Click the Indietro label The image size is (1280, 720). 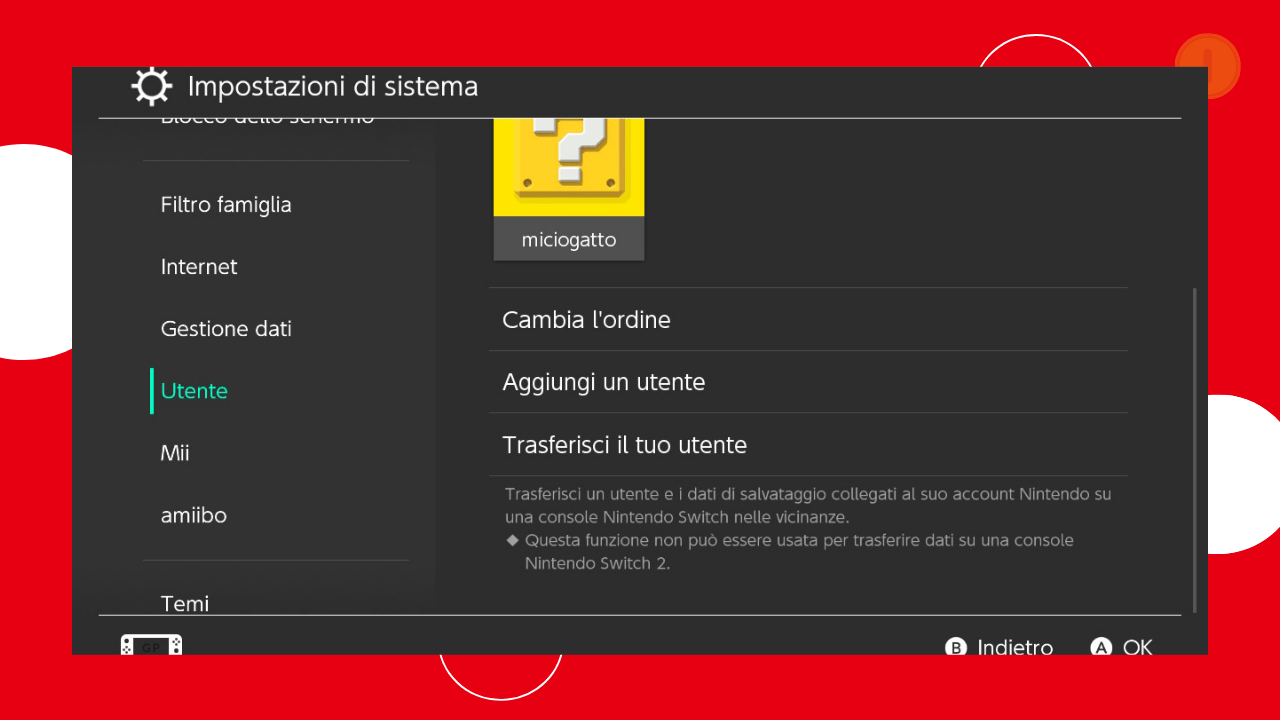tap(1015, 647)
